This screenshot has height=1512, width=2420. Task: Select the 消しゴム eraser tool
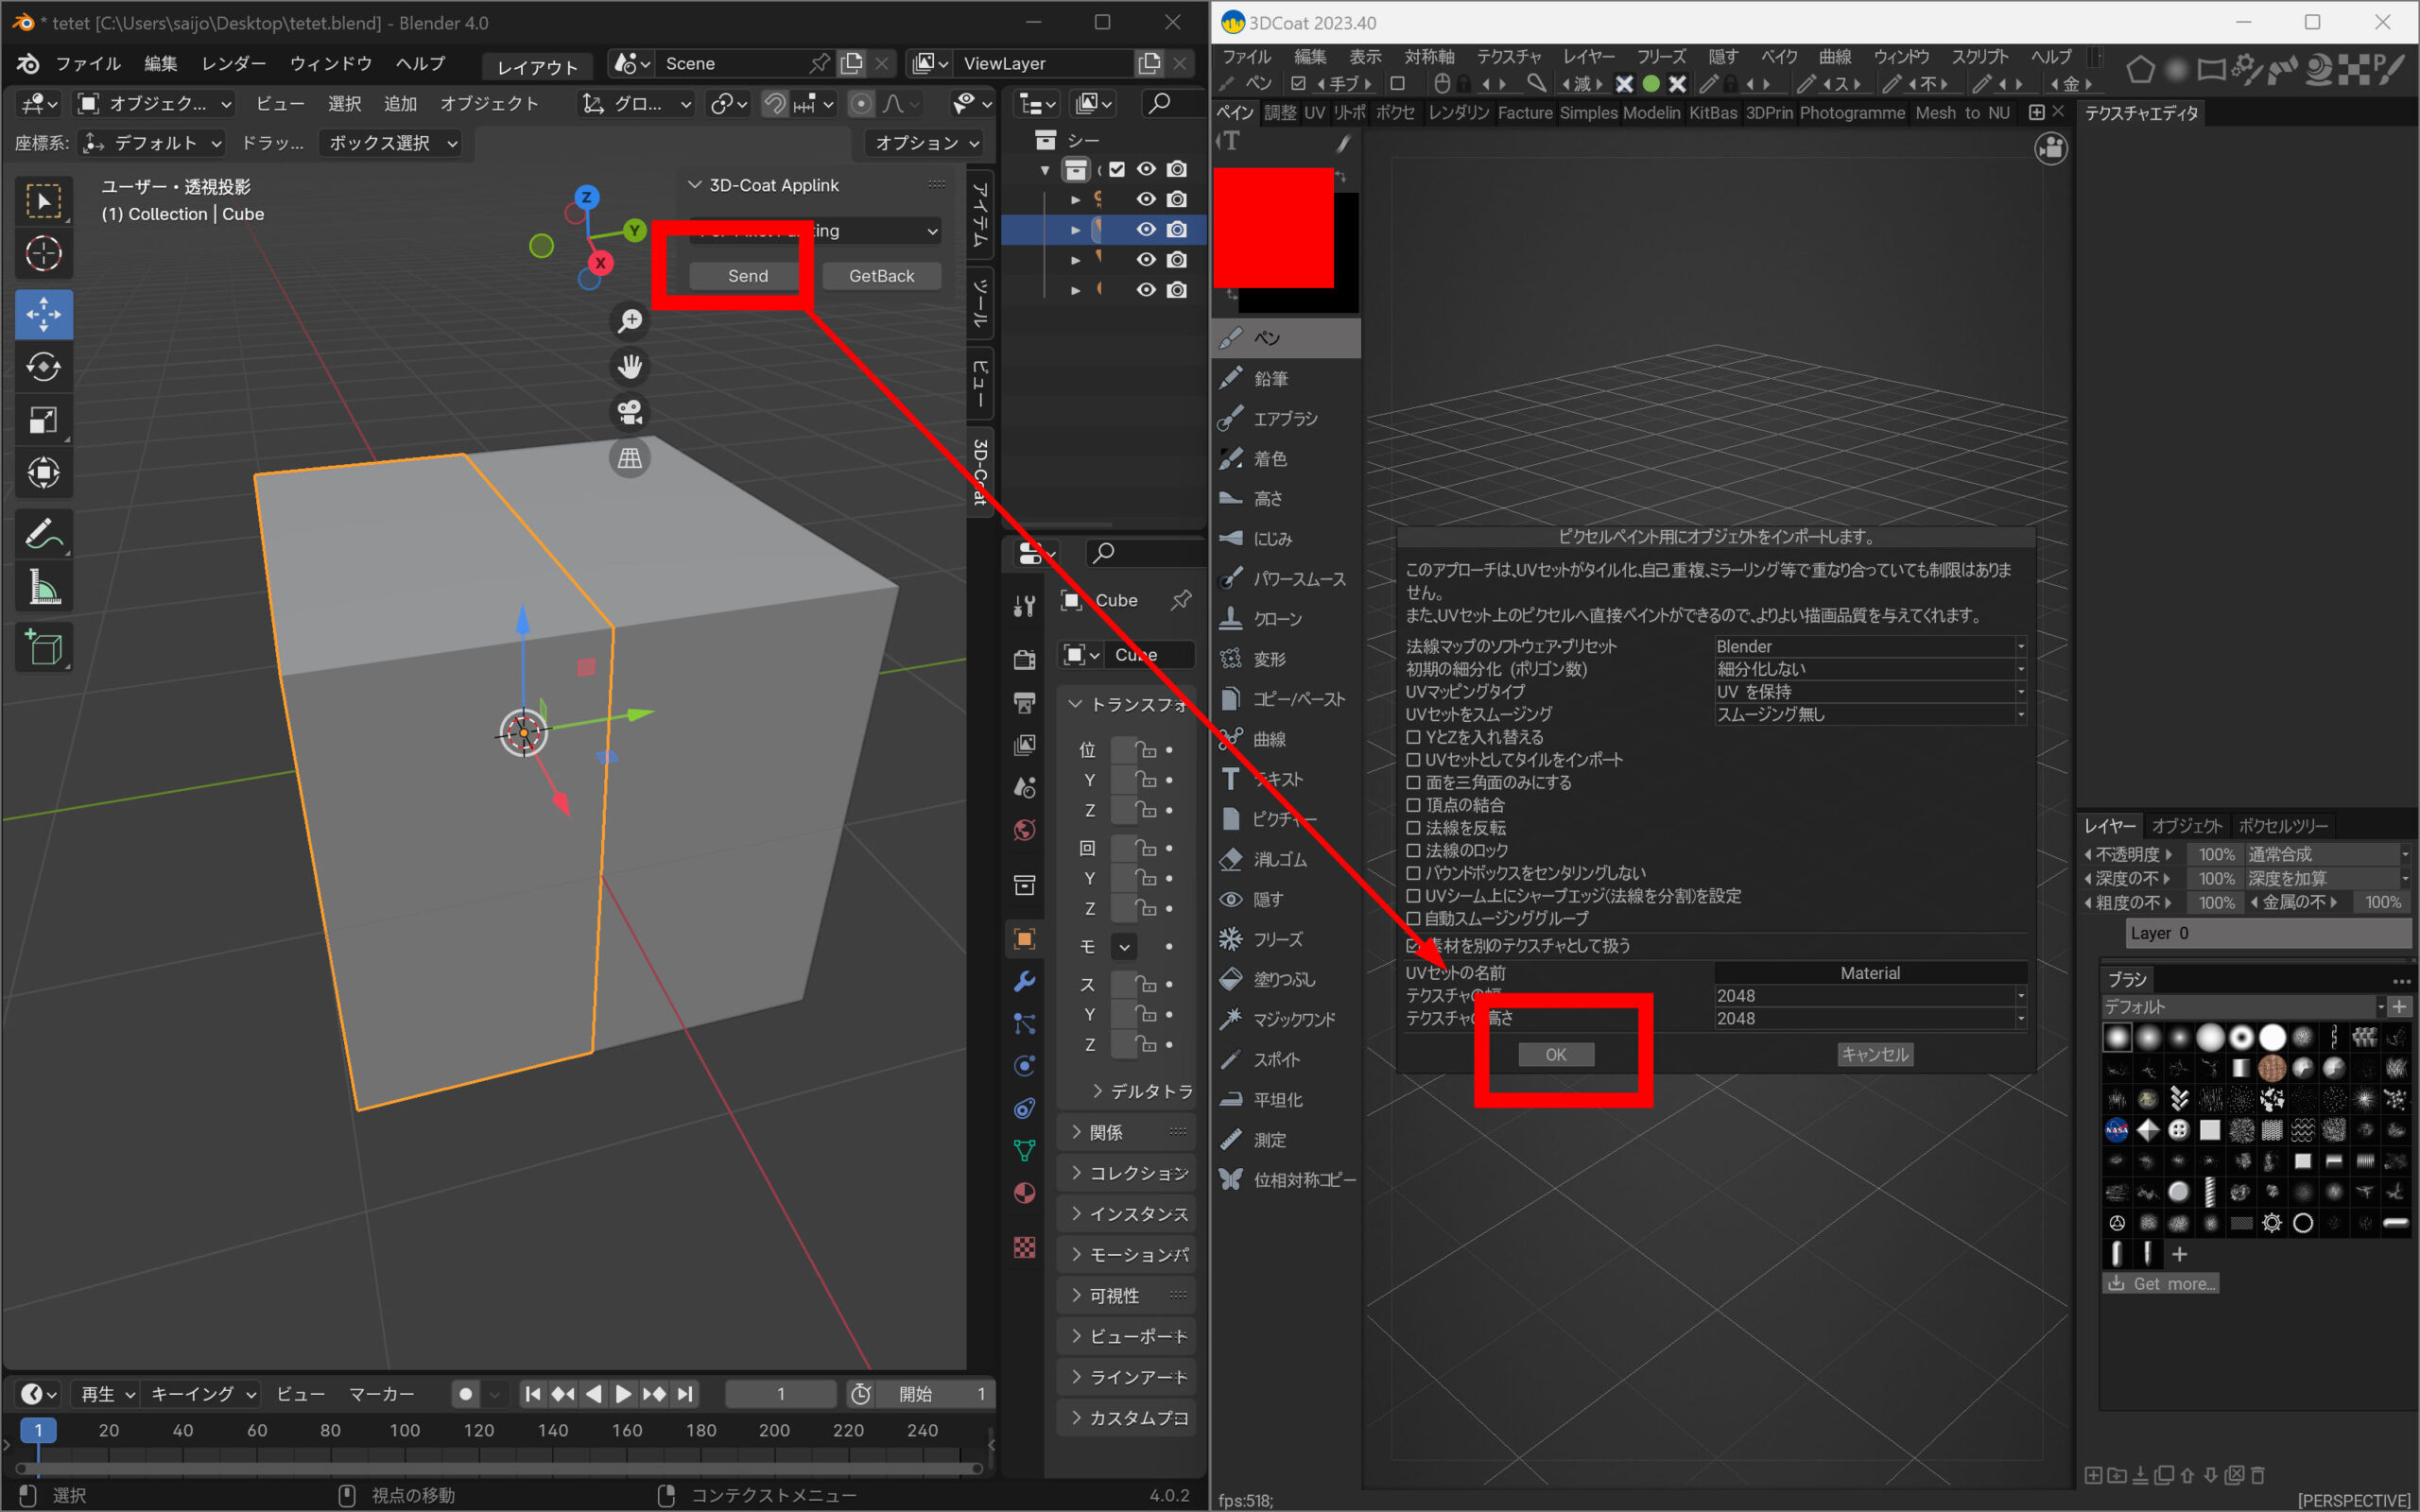pyautogui.click(x=1279, y=859)
